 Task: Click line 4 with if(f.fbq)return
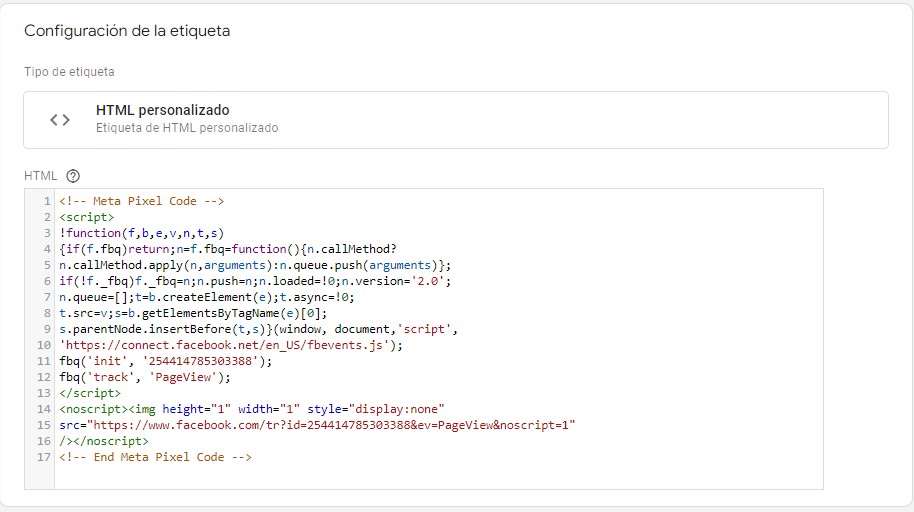coord(228,249)
